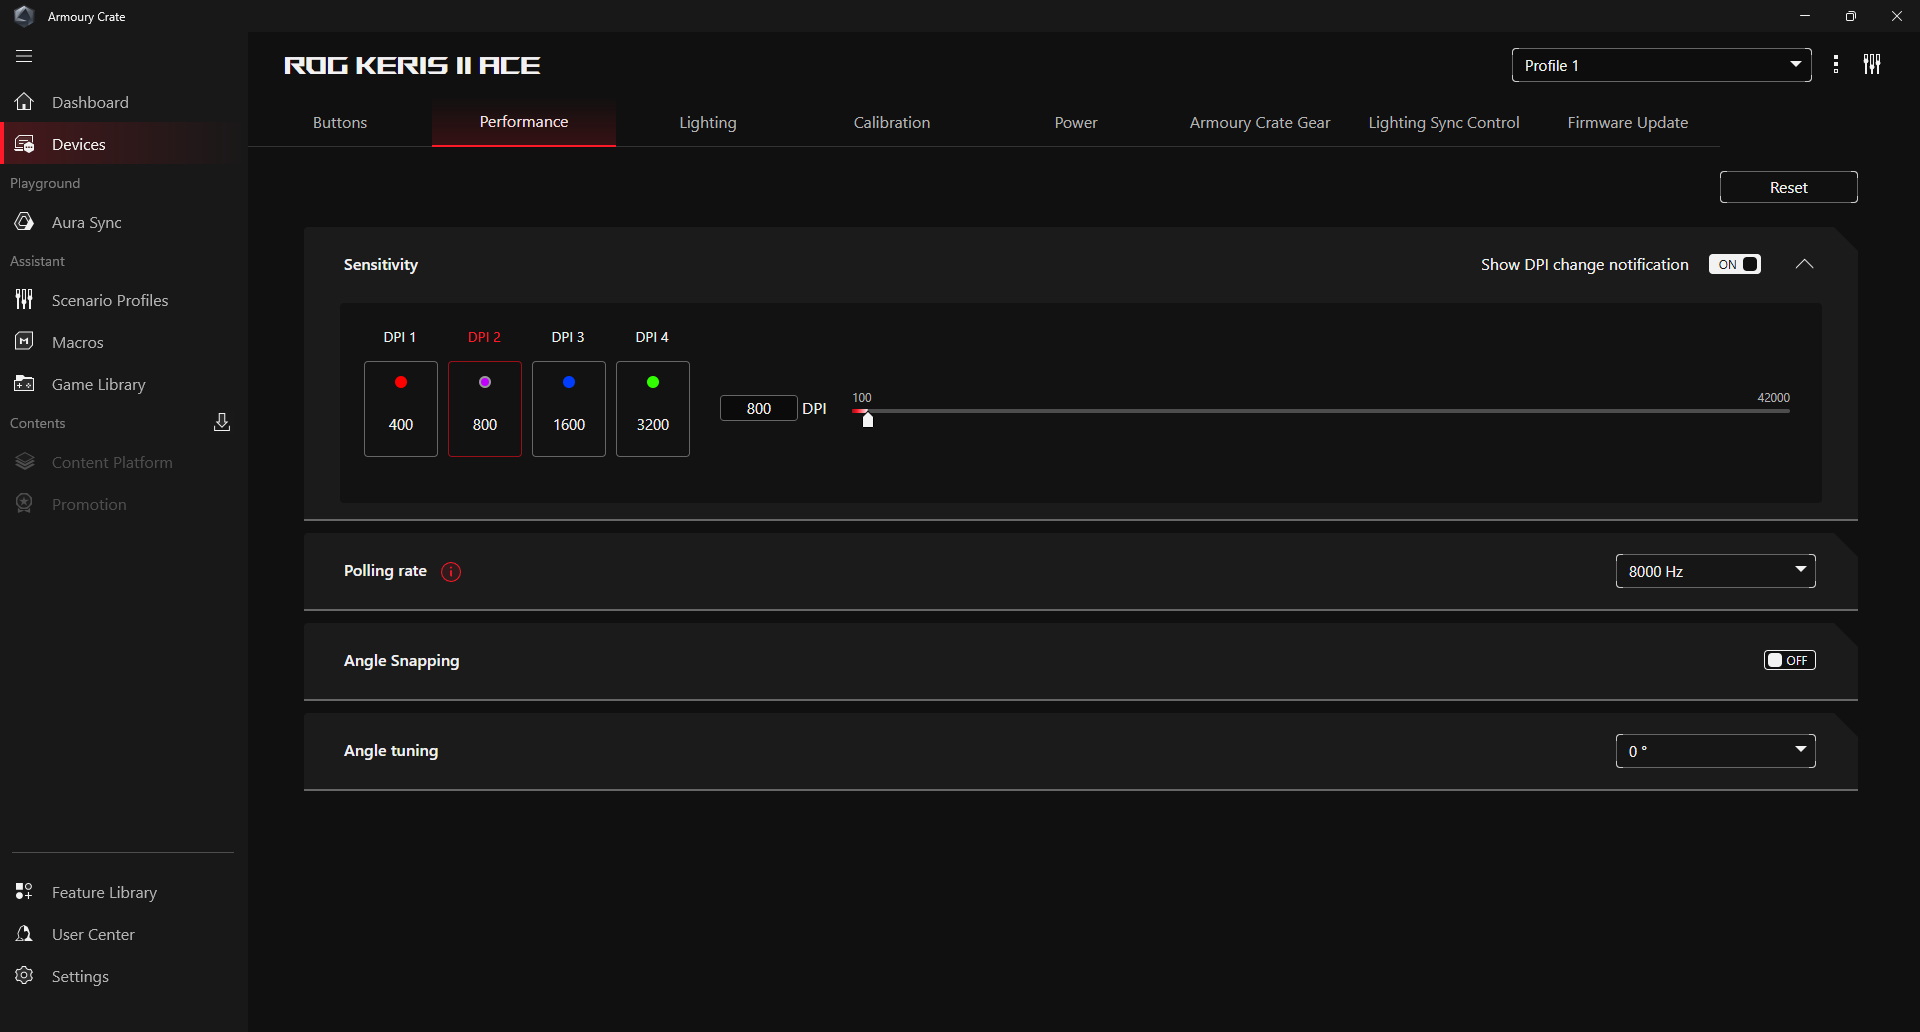Click the Feature Library icon
The width and height of the screenshot is (1920, 1032).
24,892
